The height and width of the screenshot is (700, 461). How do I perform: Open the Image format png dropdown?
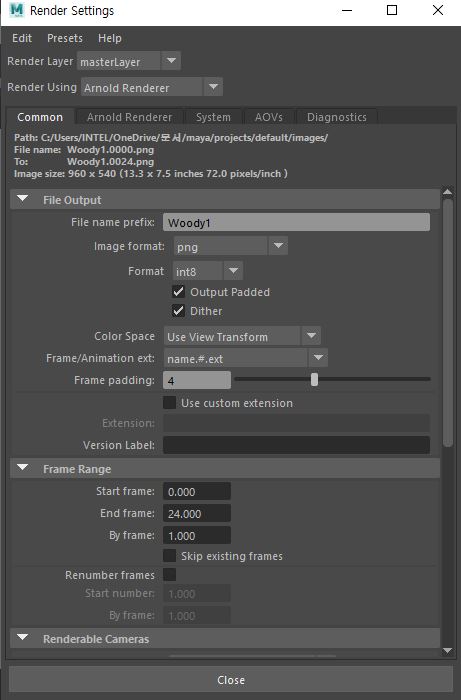[x=231, y=246]
